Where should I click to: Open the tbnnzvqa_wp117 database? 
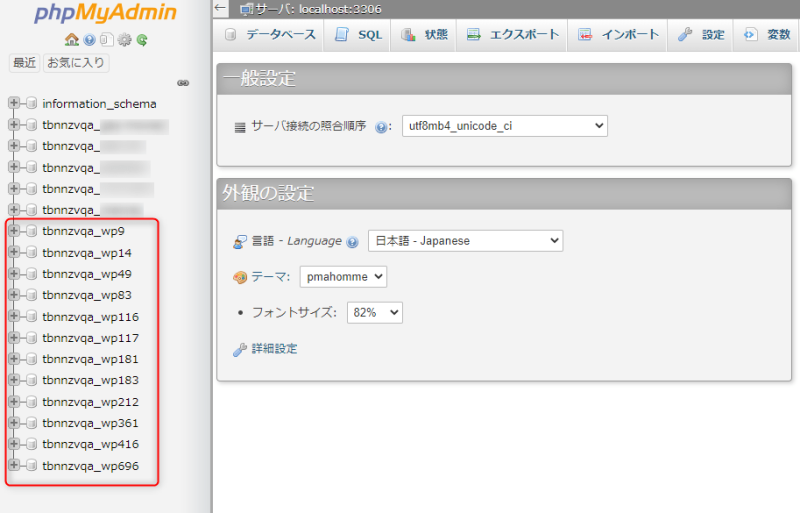[x=90, y=338]
